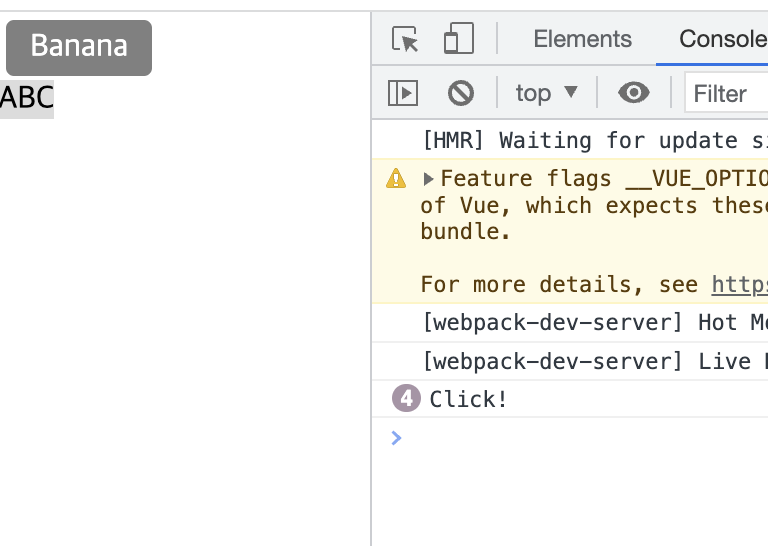This screenshot has width=768, height=546.
Task: Open the top JavaScript context dropdown
Action: 547,93
